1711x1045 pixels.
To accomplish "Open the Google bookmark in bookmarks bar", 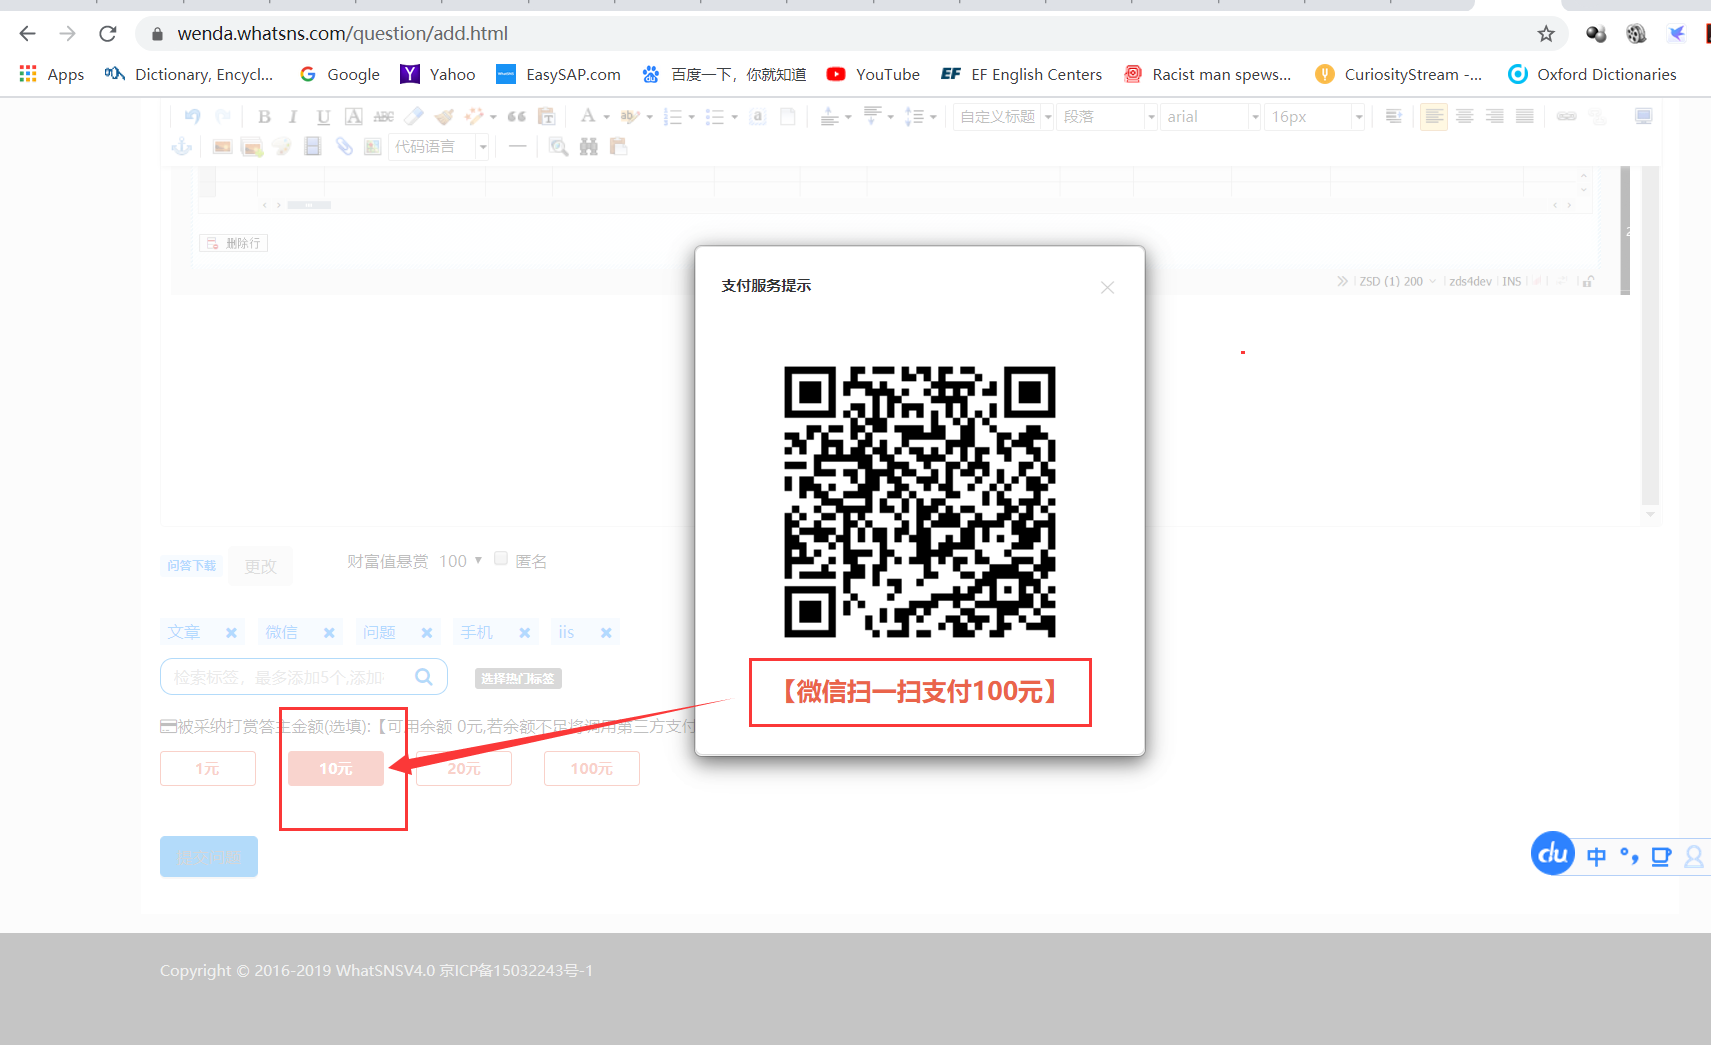I will click(x=340, y=74).
